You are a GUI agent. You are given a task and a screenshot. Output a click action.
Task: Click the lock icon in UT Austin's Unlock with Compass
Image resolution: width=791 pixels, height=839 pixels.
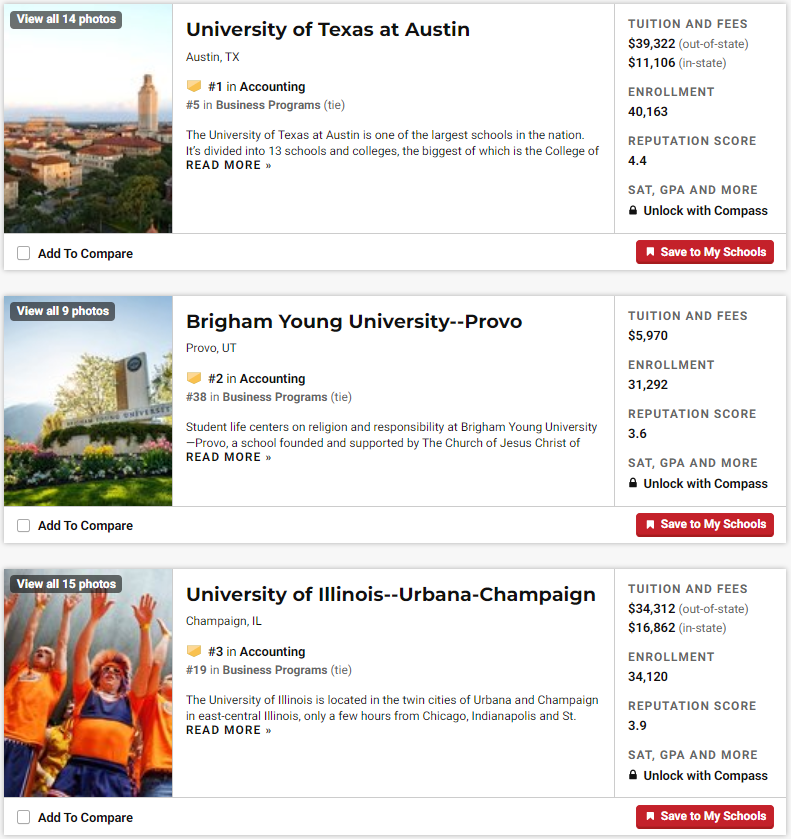tap(633, 210)
